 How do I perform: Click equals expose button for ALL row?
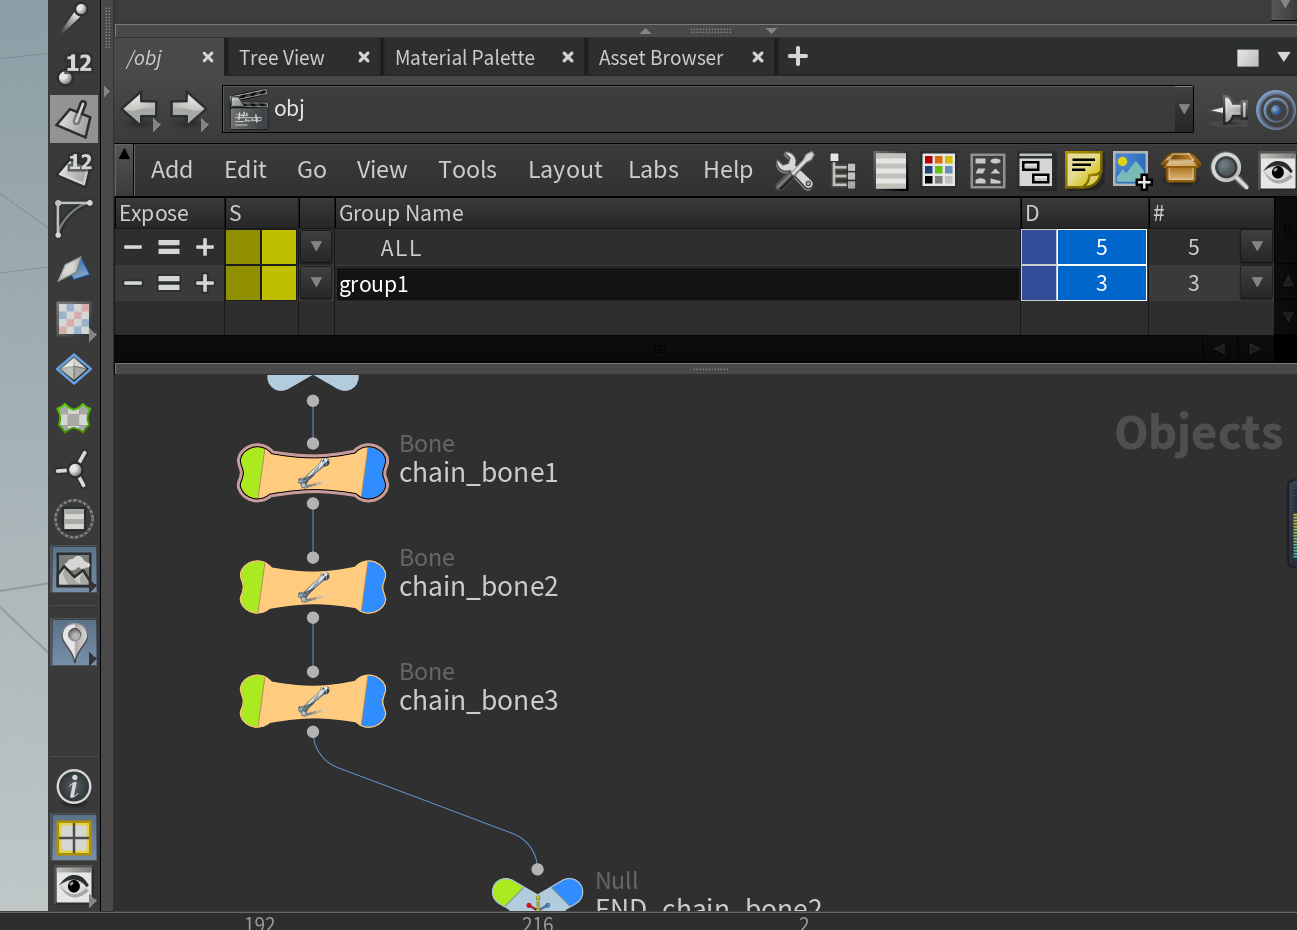pyautogui.click(x=169, y=247)
